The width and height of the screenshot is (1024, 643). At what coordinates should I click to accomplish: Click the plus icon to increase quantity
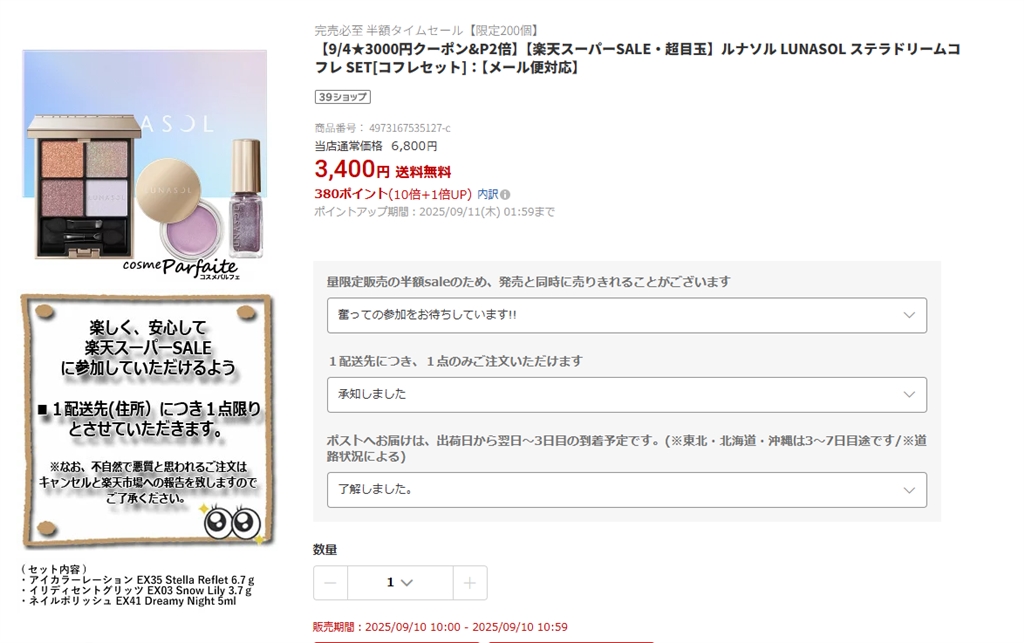point(470,582)
